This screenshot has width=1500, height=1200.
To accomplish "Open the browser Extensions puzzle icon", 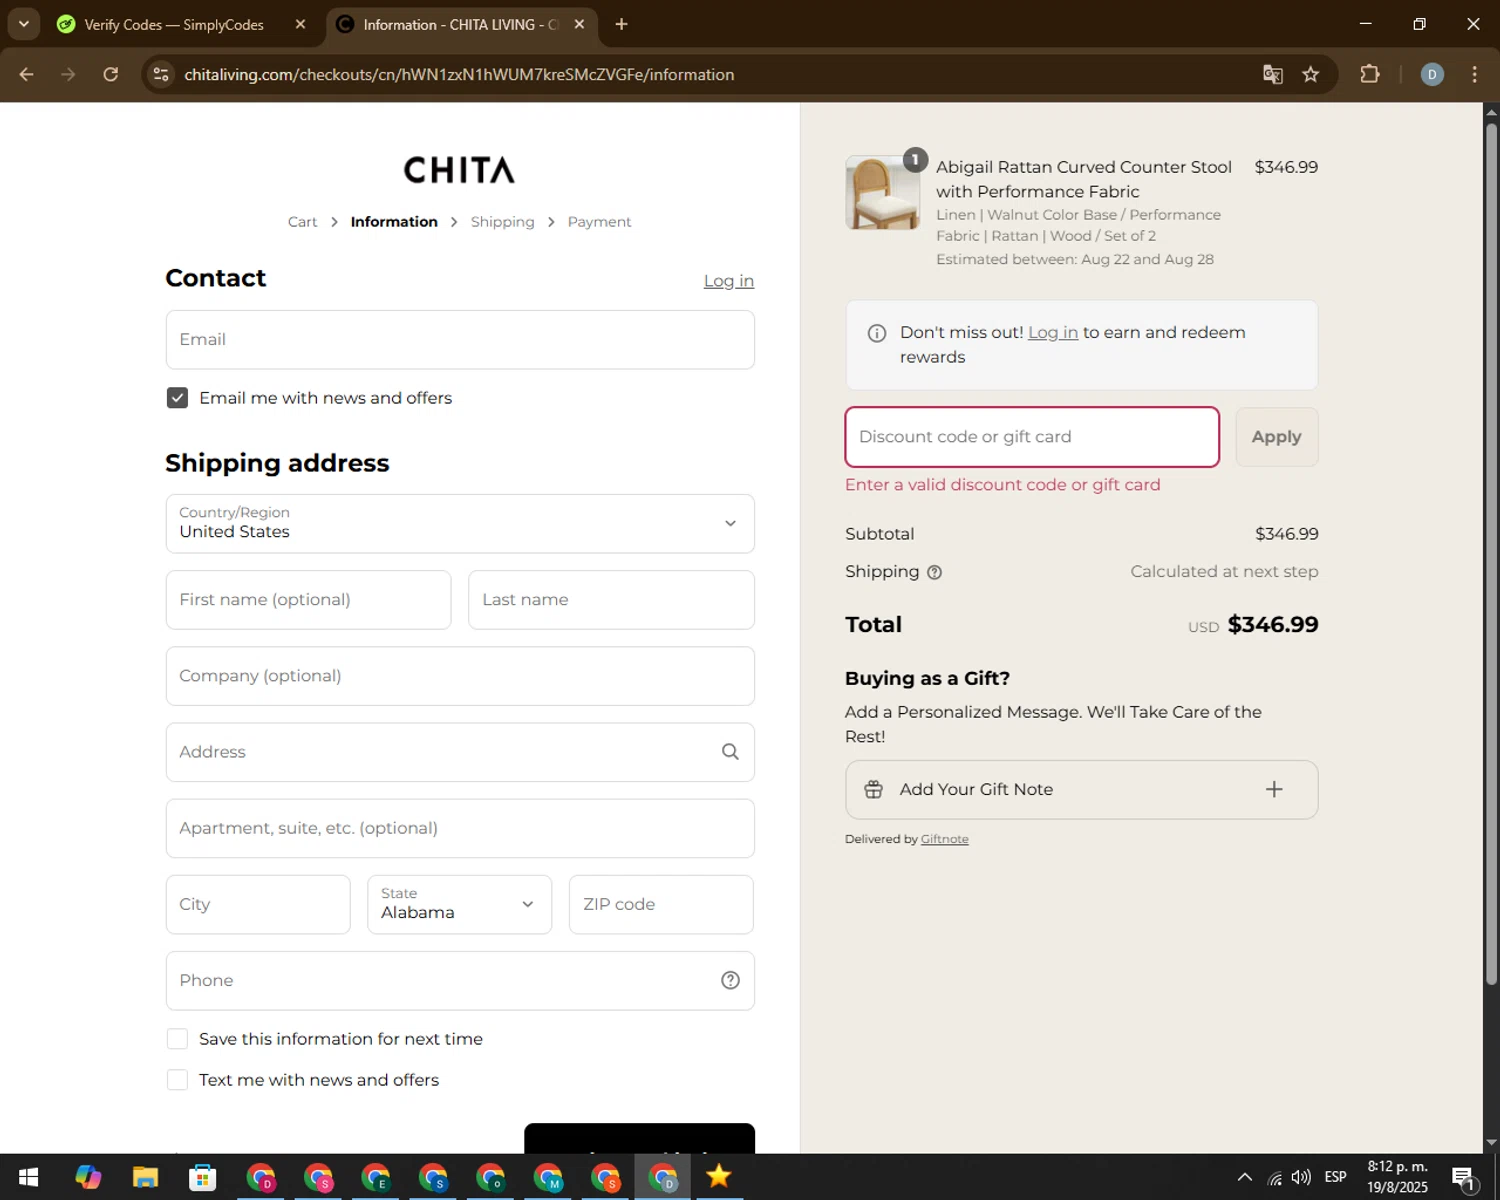I will pos(1370,74).
